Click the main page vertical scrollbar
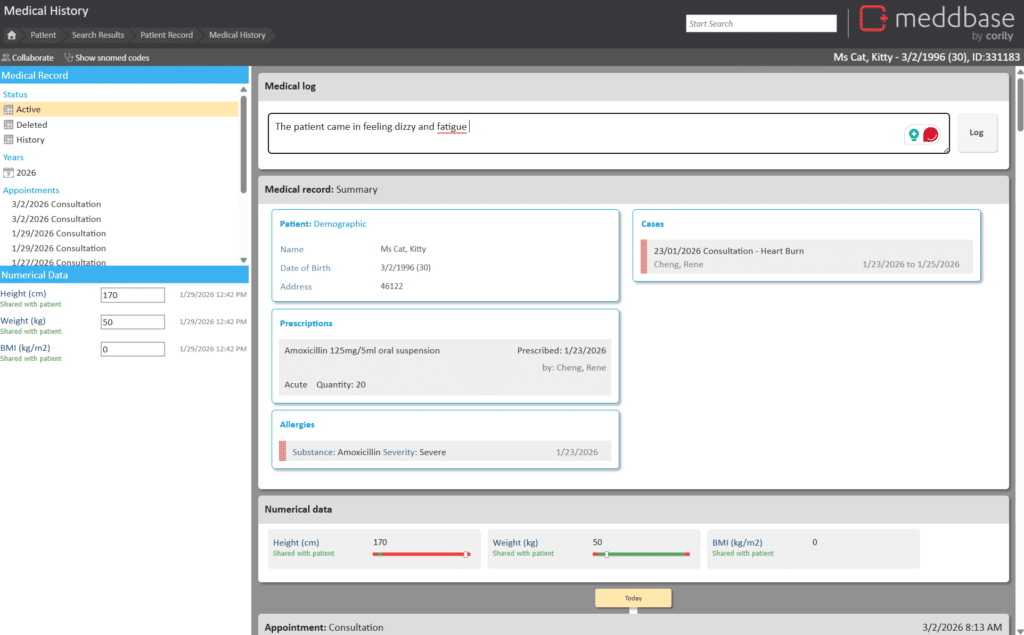The width and height of the screenshot is (1024, 635). click(x=1019, y=105)
